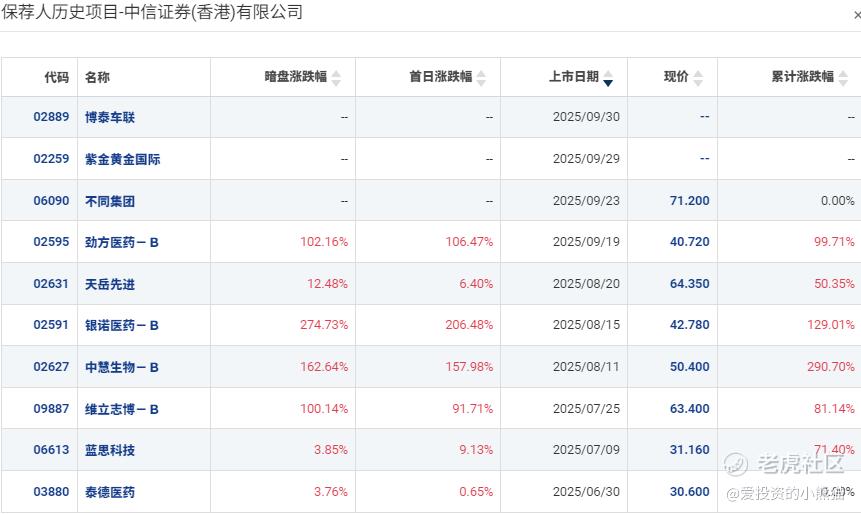Open 银诺医药-B stock page
The image size is (861, 514).
[122, 326]
